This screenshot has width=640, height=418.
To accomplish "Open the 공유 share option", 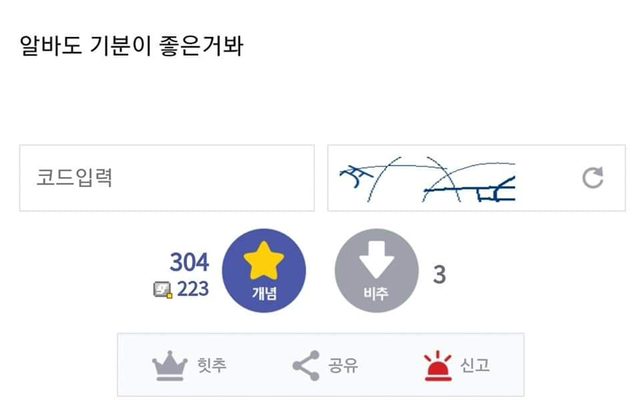I will pos(343,365).
